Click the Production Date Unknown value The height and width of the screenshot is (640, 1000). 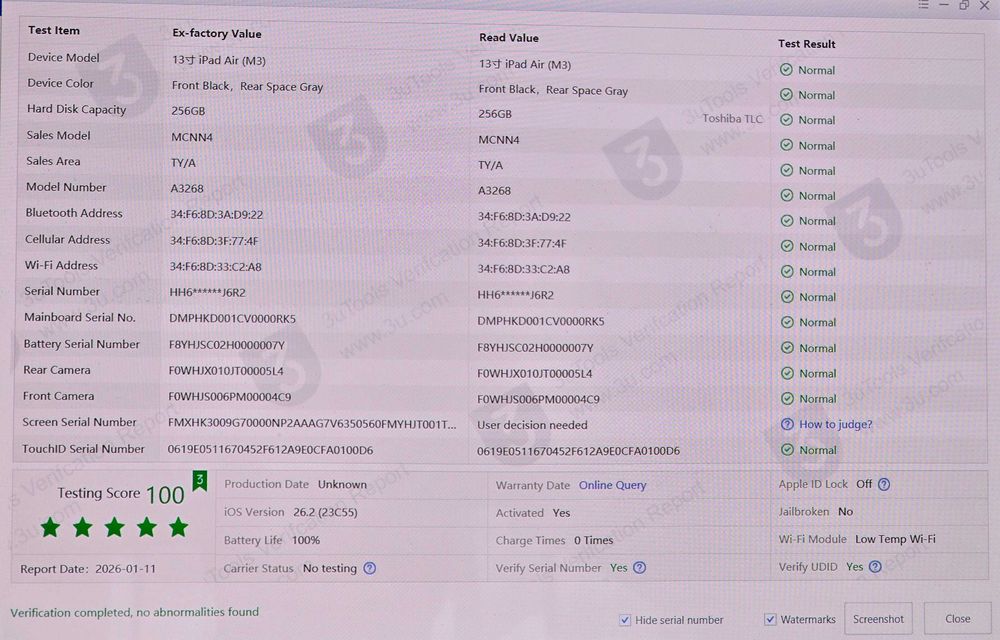click(x=342, y=484)
